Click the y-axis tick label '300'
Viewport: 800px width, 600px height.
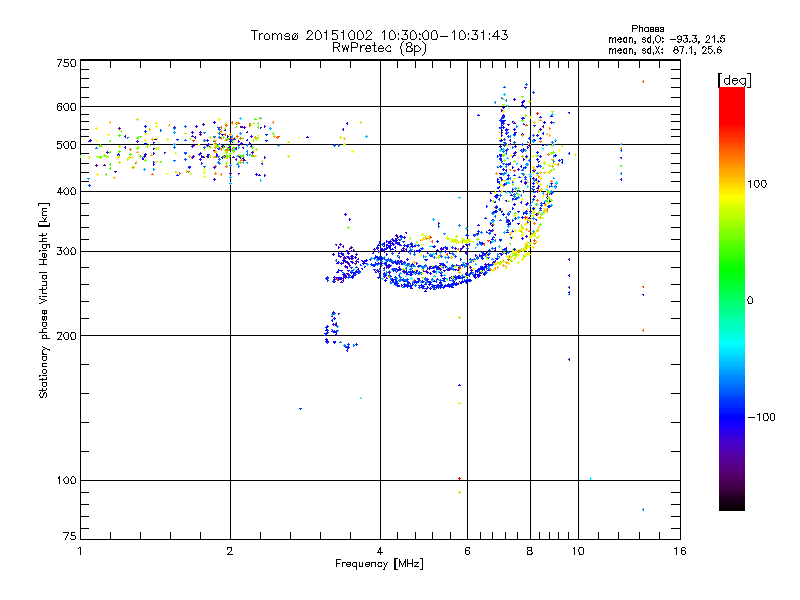point(66,252)
